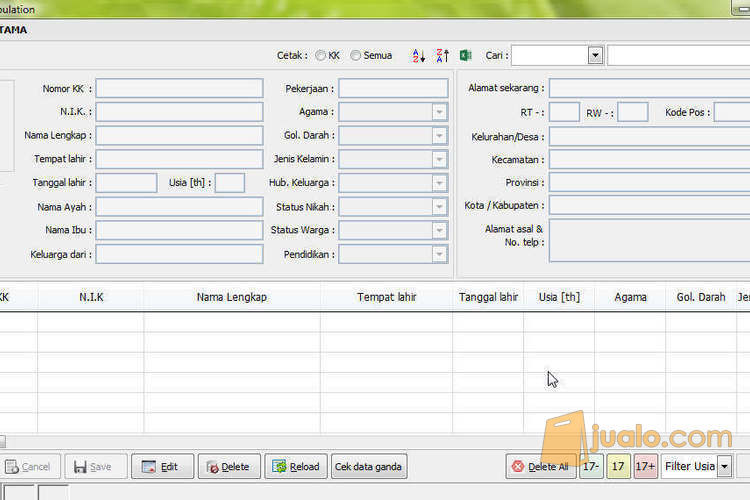Select the Semua print radio option

pyautogui.click(x=355, y=56)
